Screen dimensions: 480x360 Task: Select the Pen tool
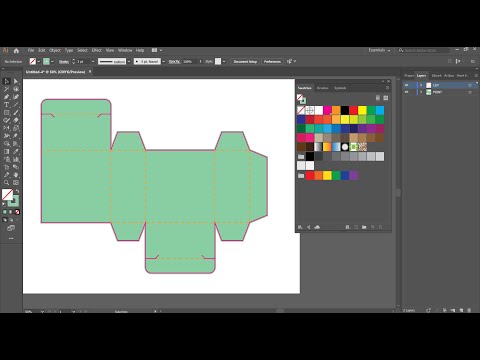[x=6, y=97]
